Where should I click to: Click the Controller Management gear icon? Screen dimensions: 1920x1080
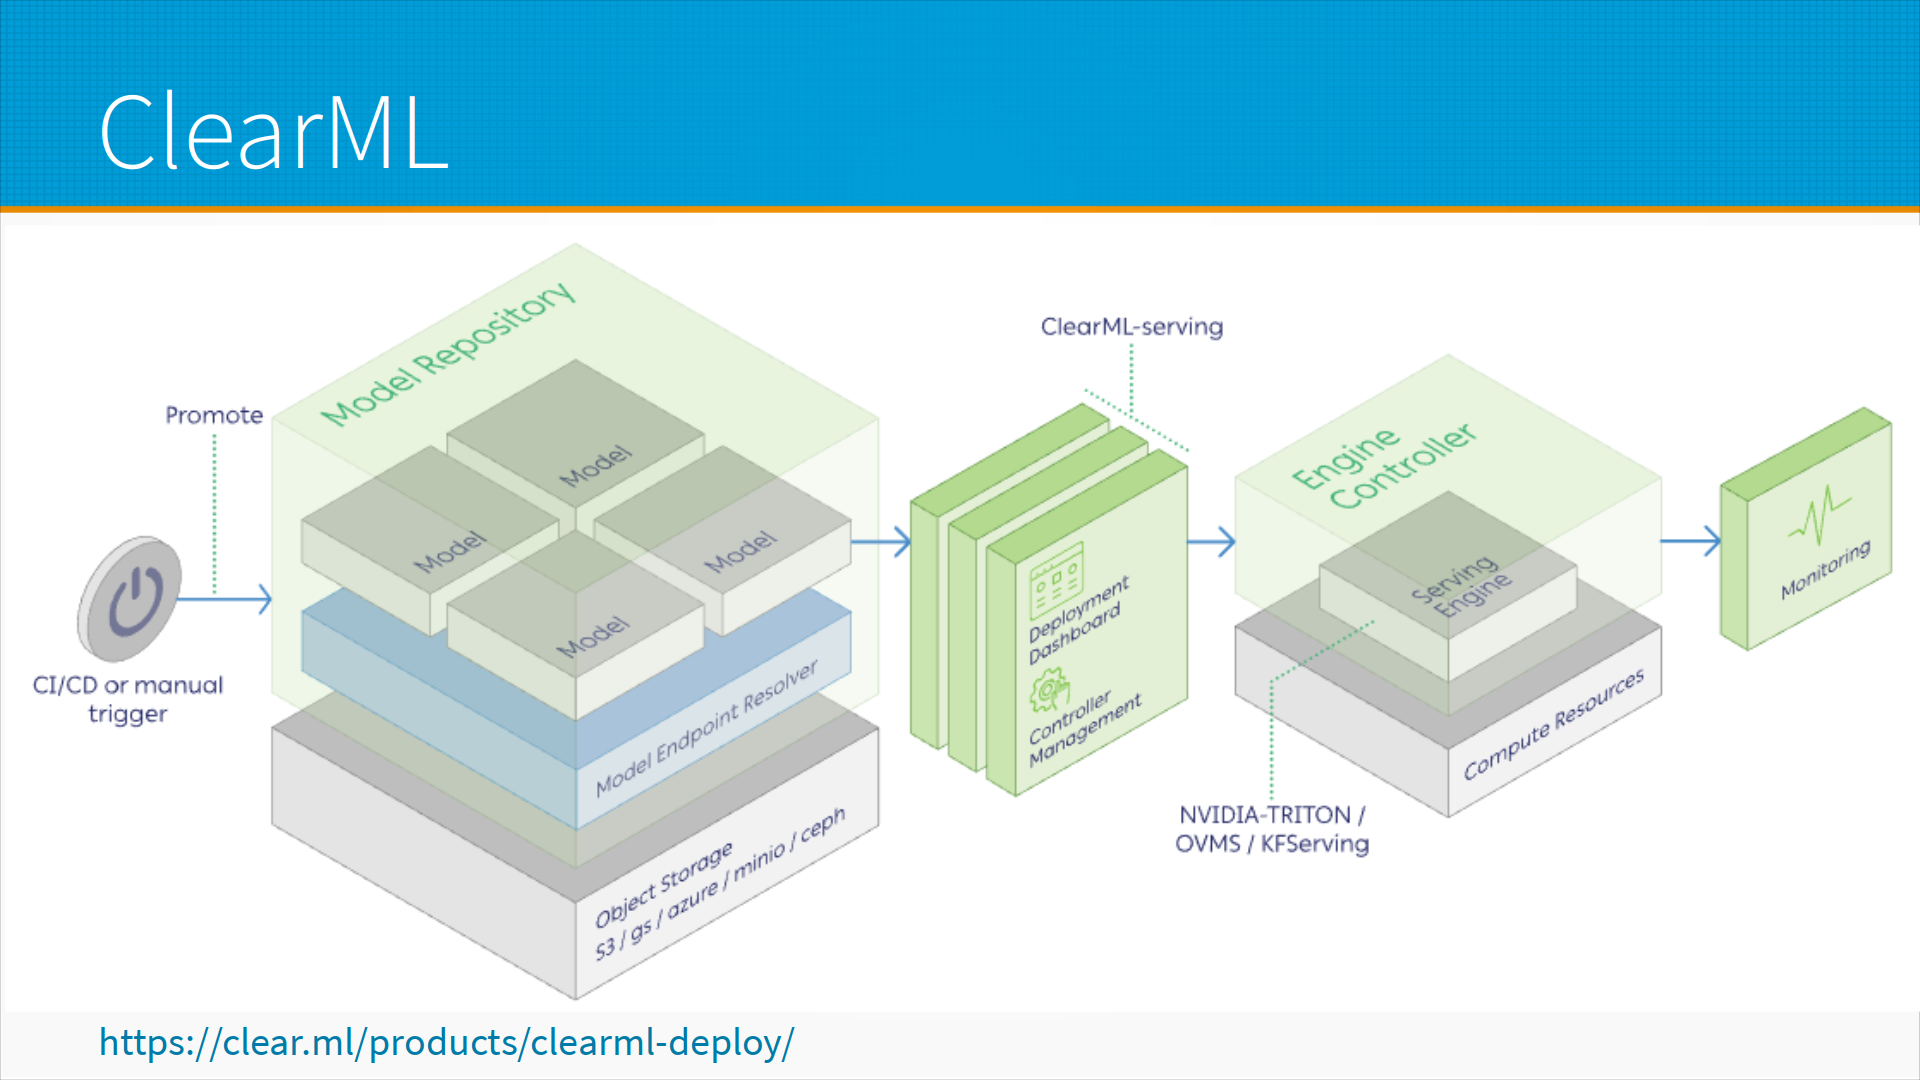pos(1050,690)
